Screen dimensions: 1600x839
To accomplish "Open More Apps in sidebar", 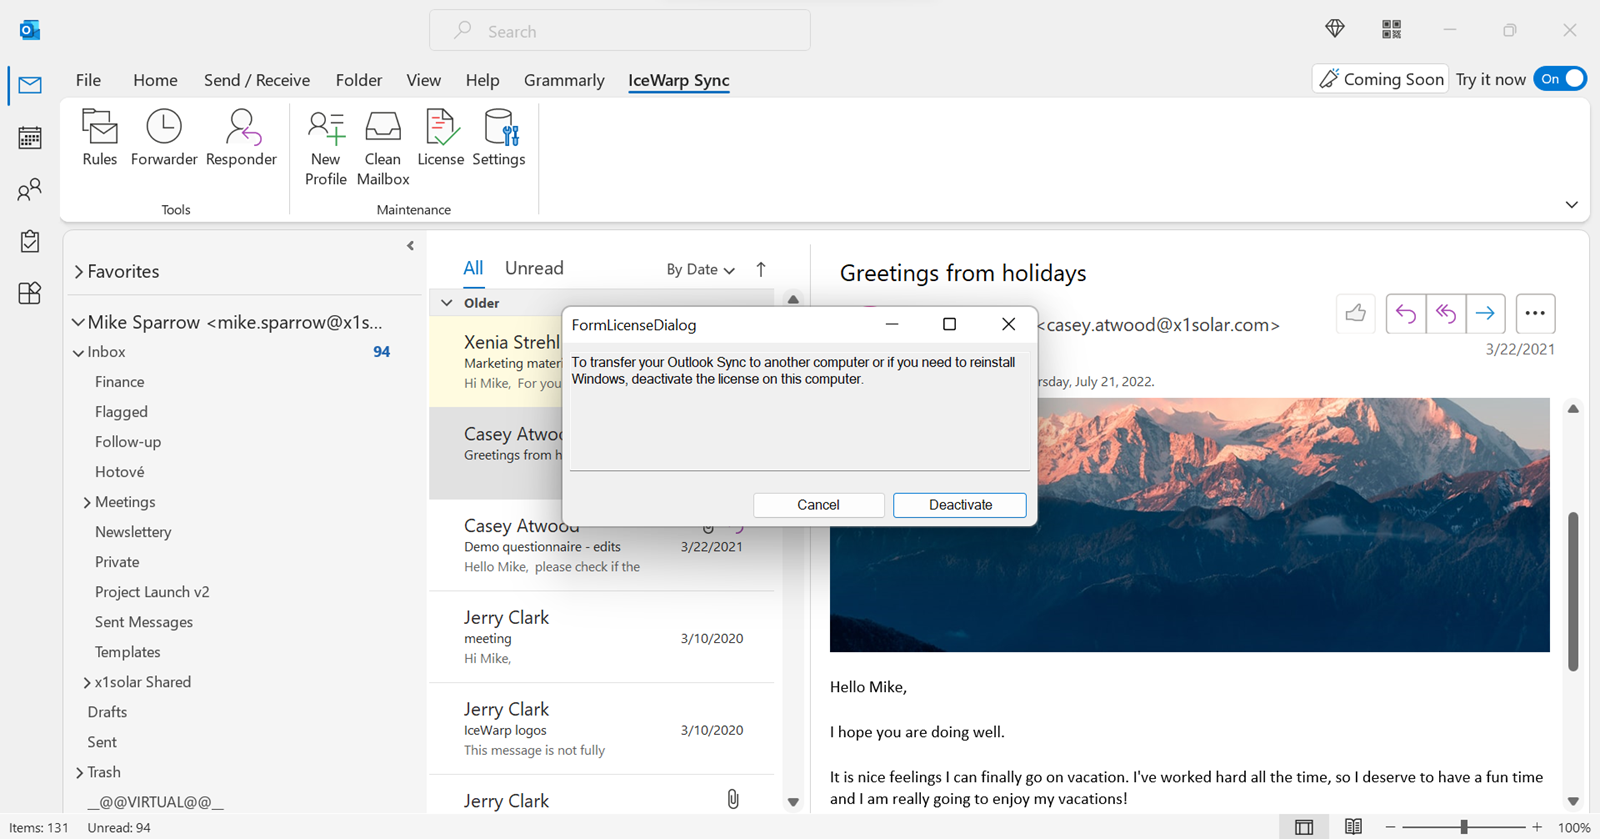I will point(30,293).
